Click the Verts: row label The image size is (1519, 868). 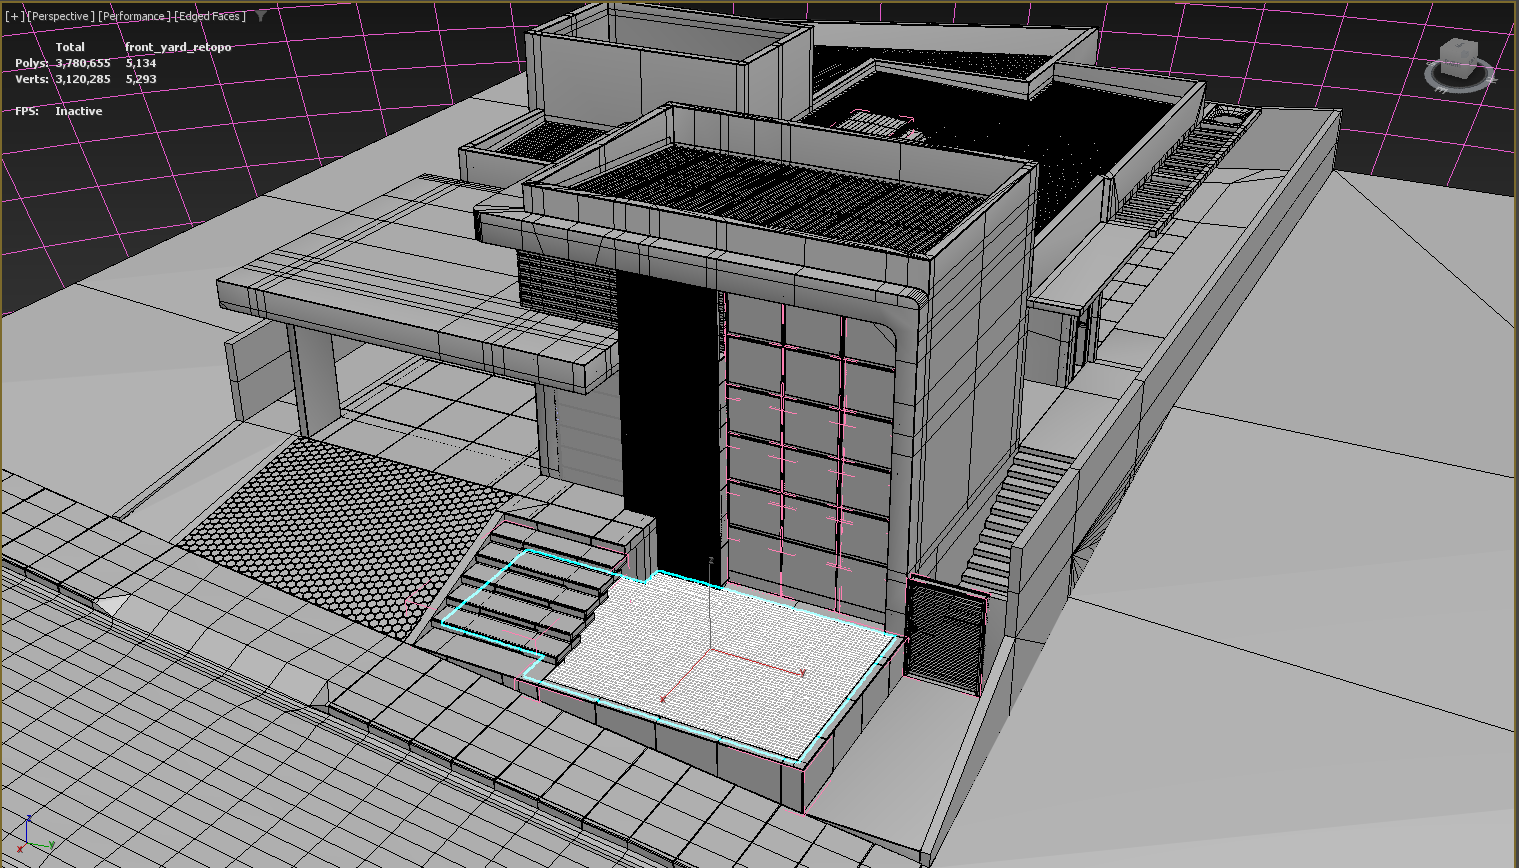(32, 79)
